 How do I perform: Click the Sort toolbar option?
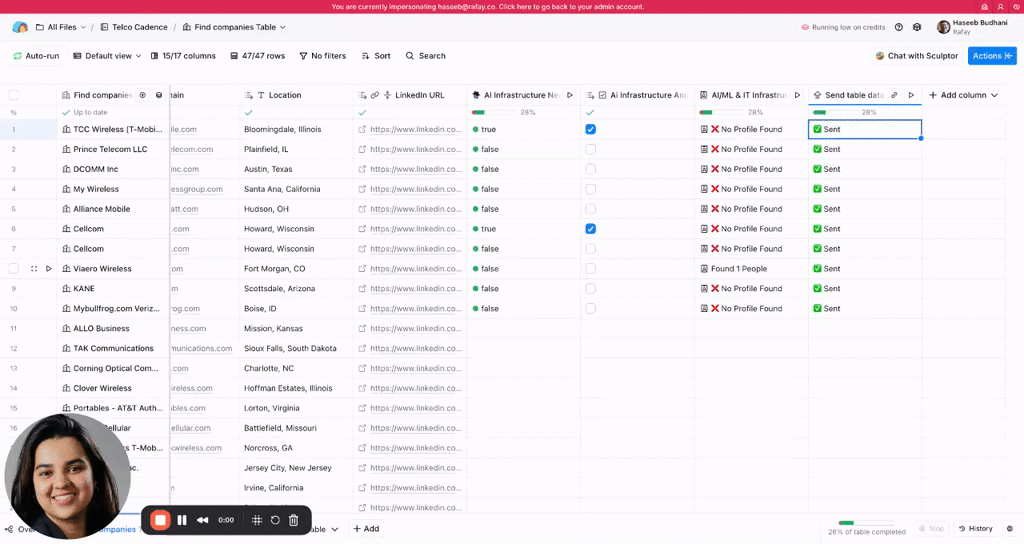(x=376, y=56)
